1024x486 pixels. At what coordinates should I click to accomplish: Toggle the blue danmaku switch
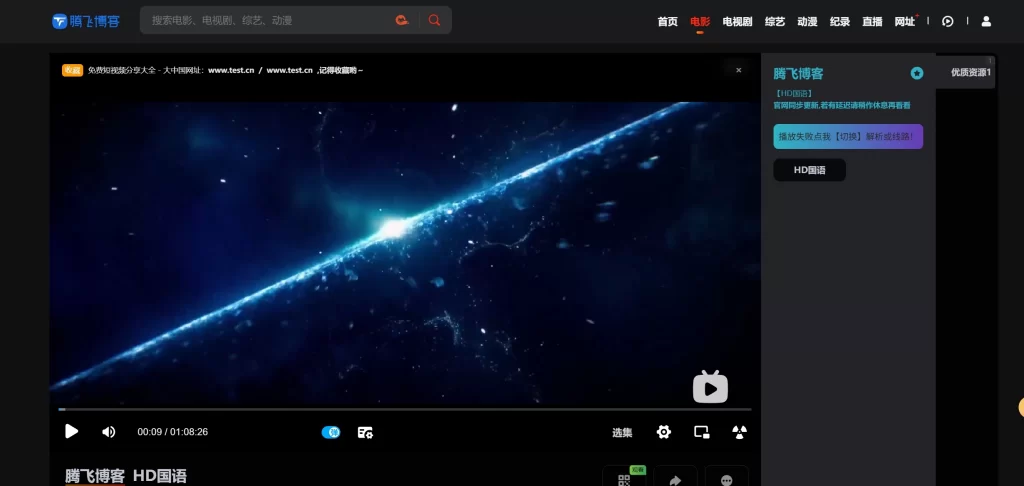[331, 432]
